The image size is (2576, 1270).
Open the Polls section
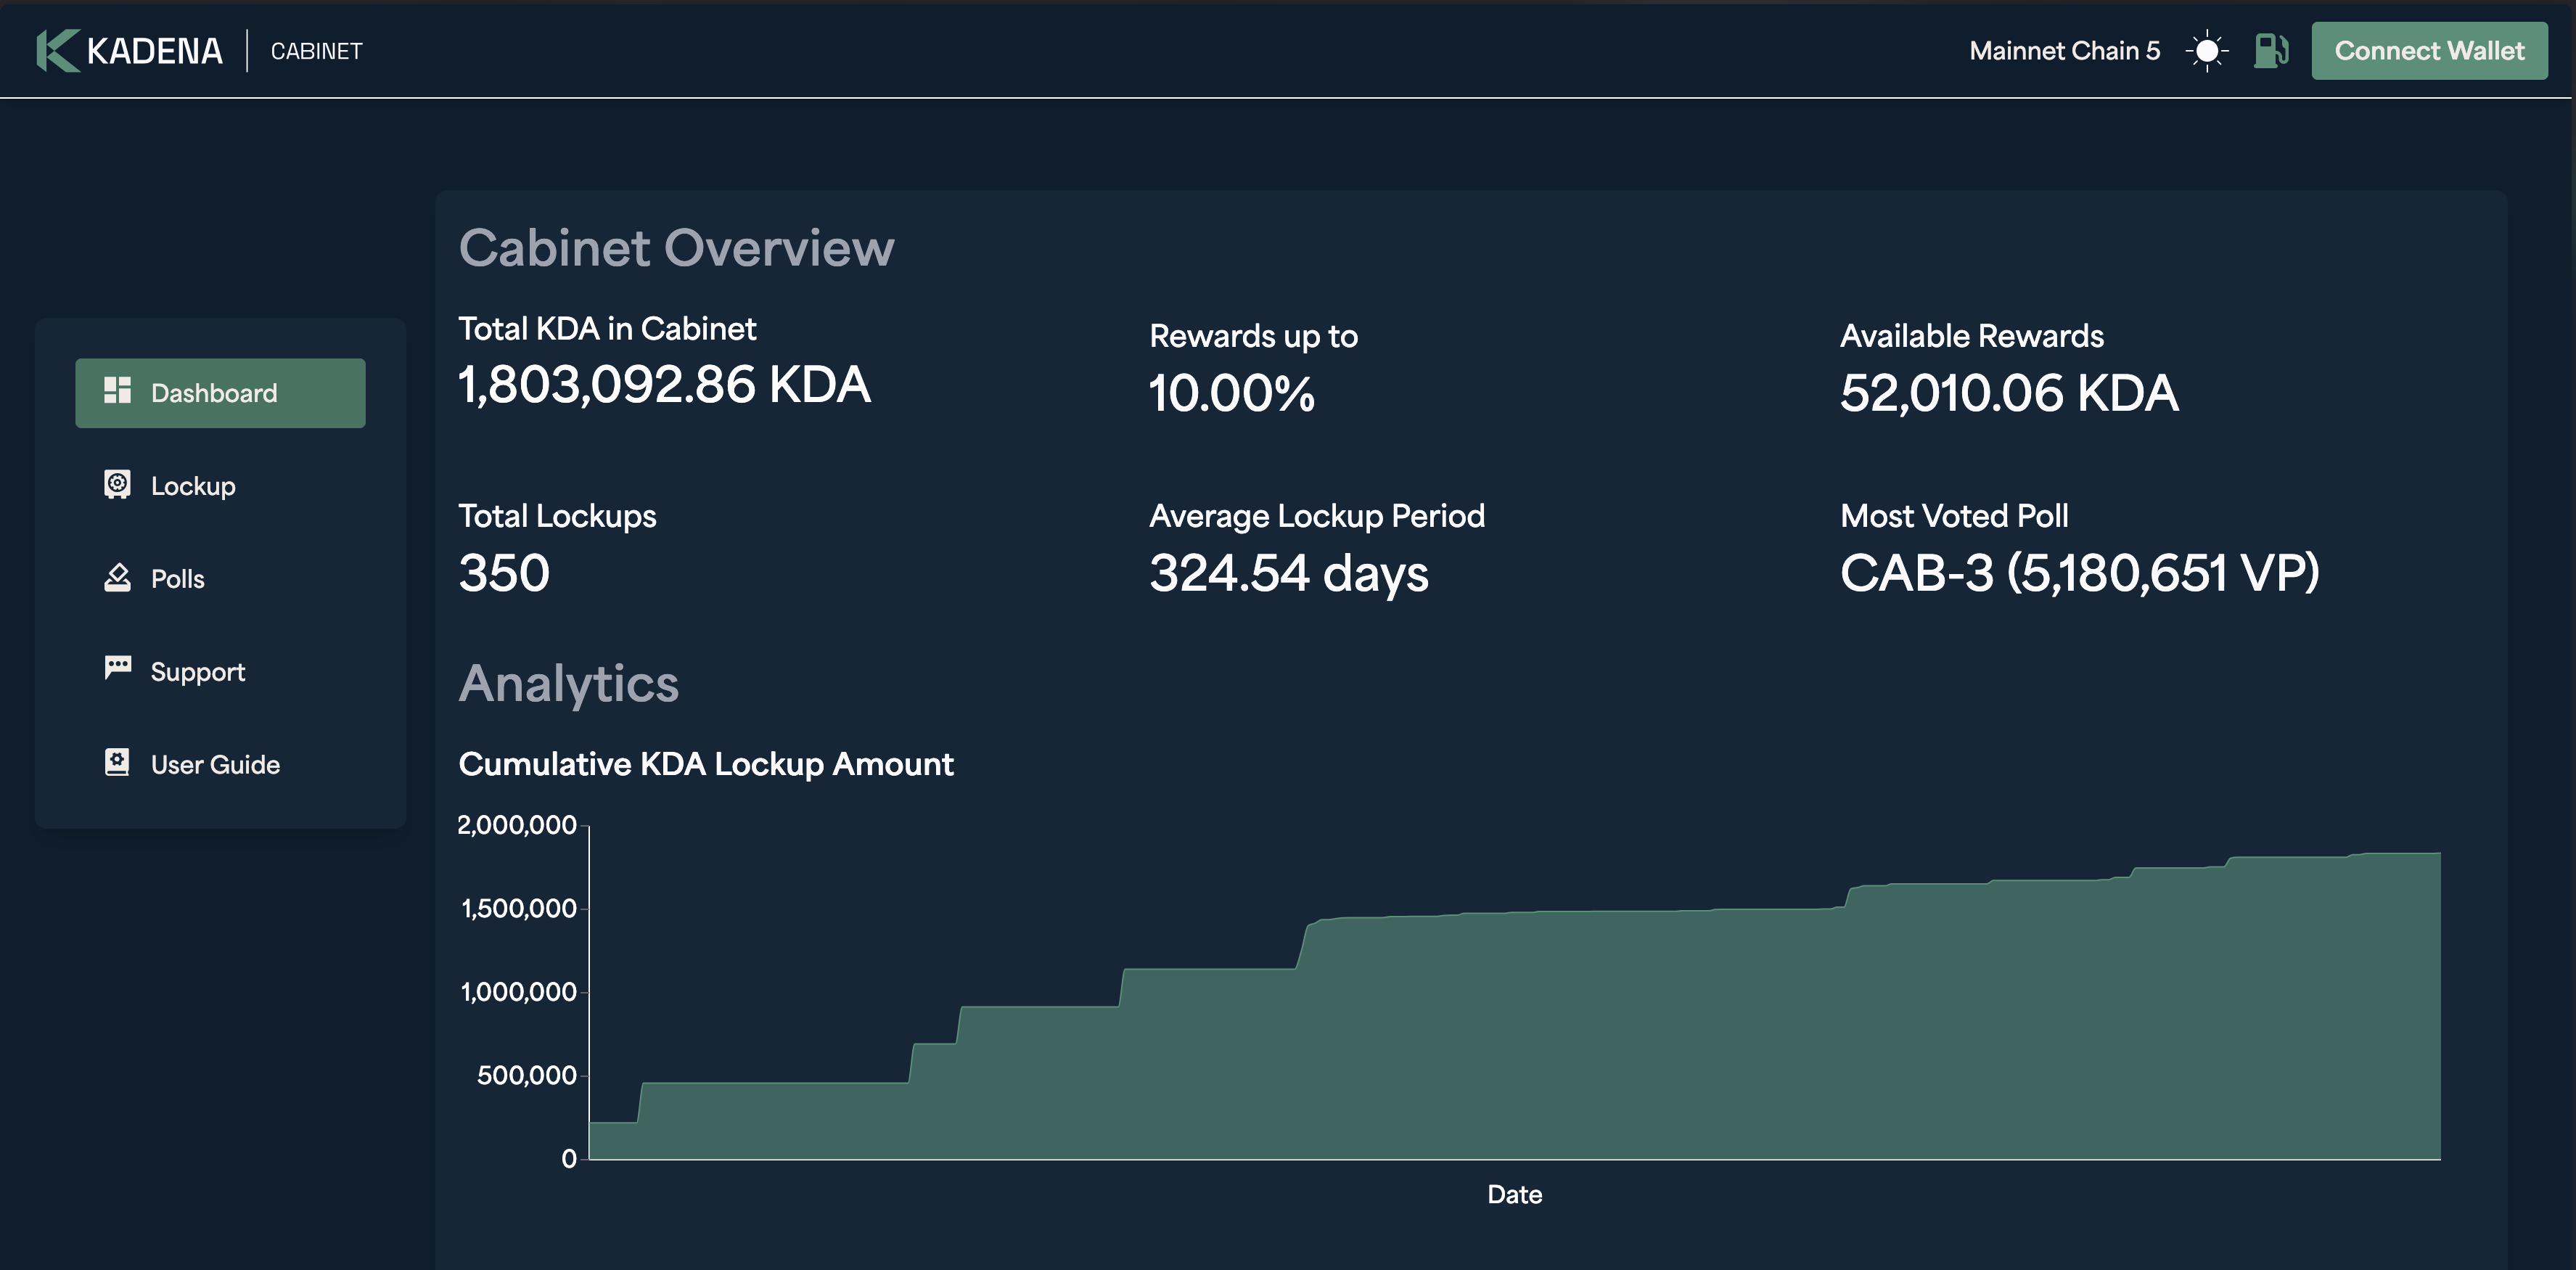[x=220, y=579]
